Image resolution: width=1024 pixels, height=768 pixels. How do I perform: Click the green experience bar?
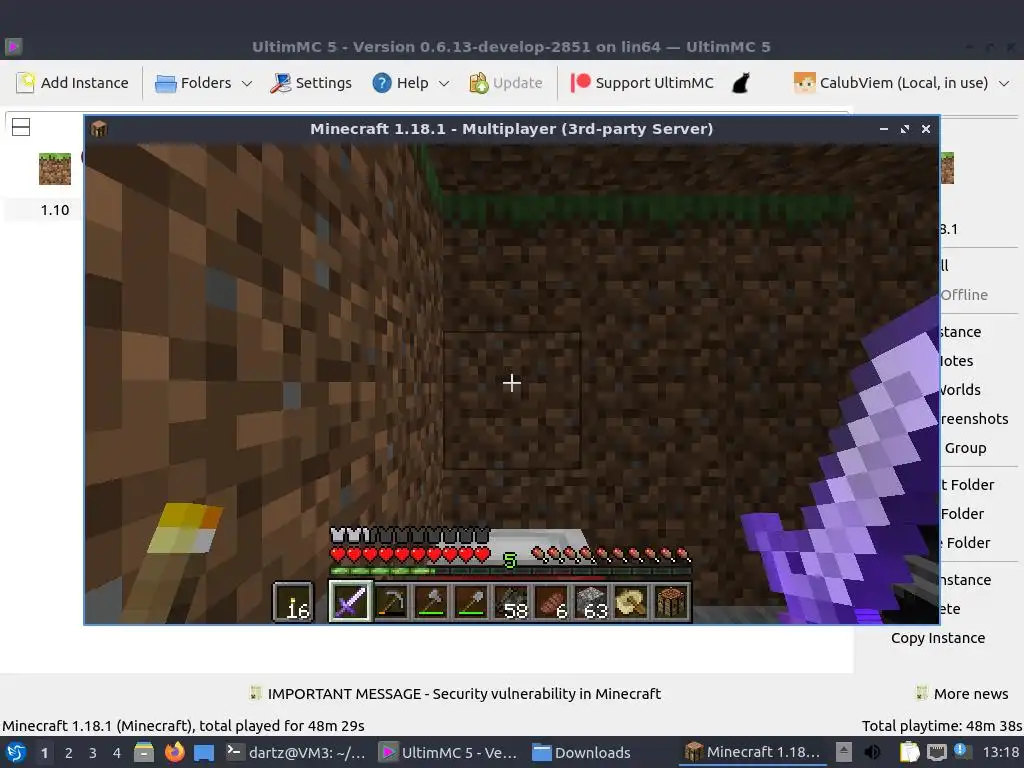click(510, 571)
